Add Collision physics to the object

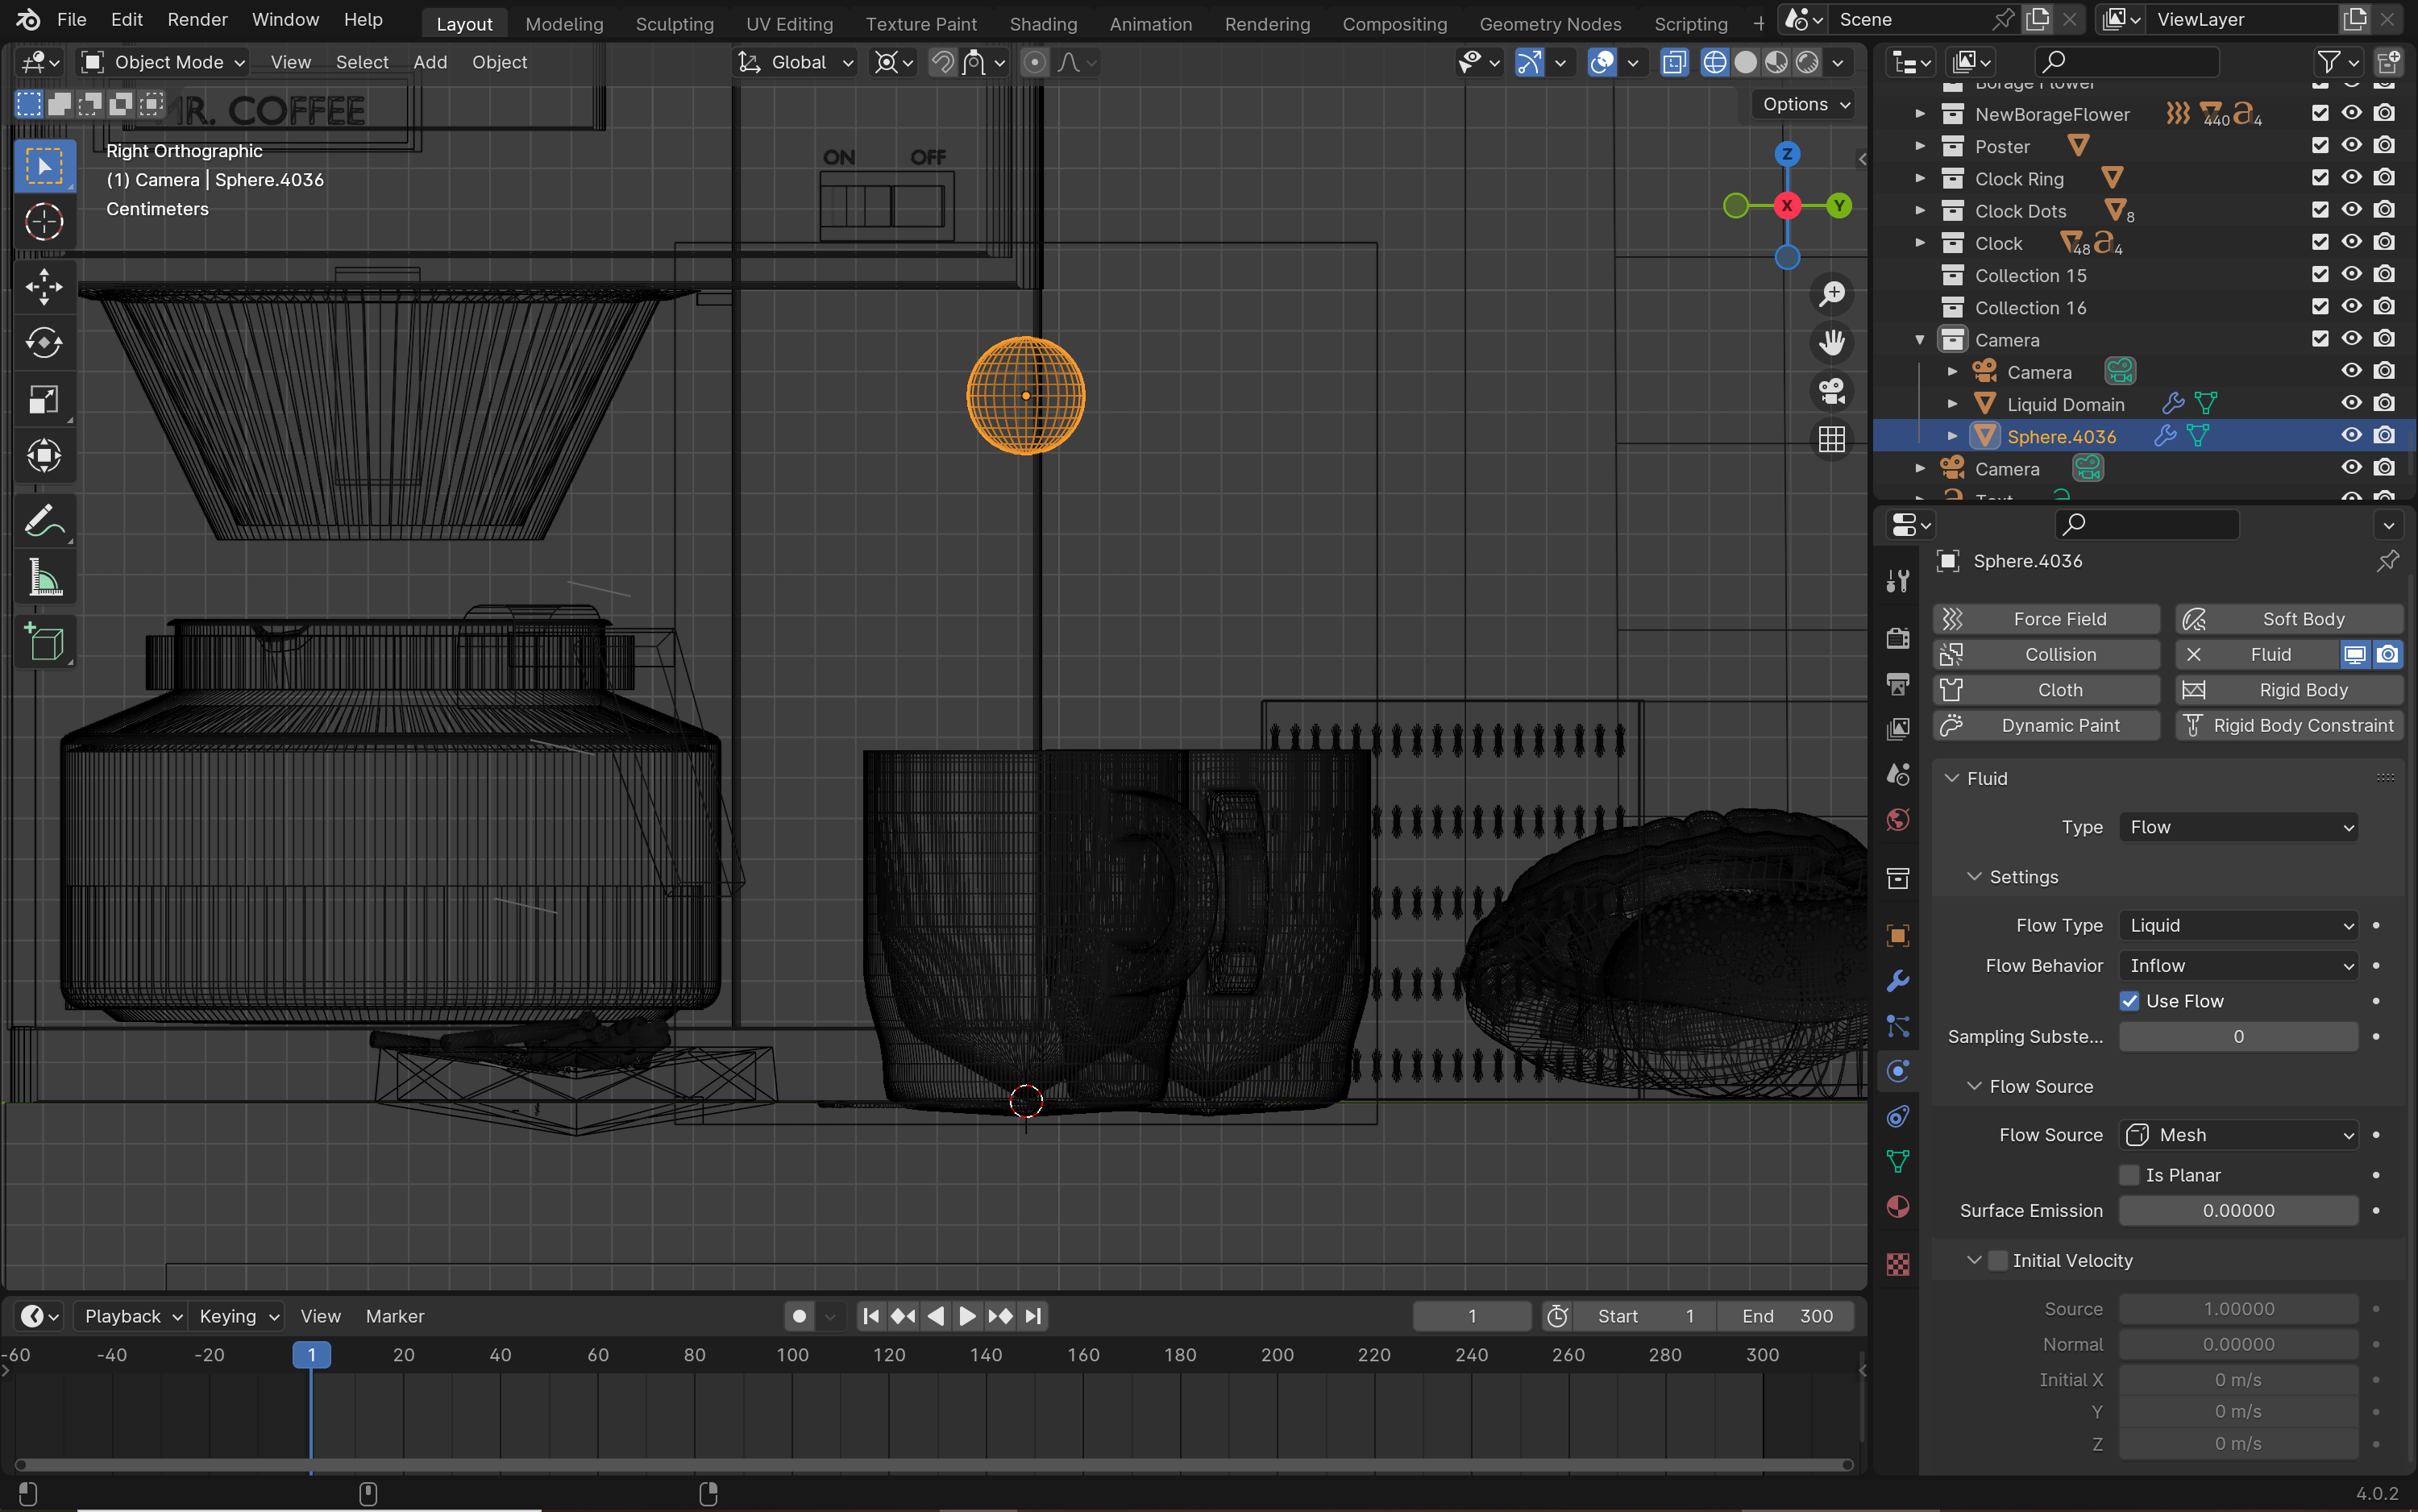point(2046,654)
